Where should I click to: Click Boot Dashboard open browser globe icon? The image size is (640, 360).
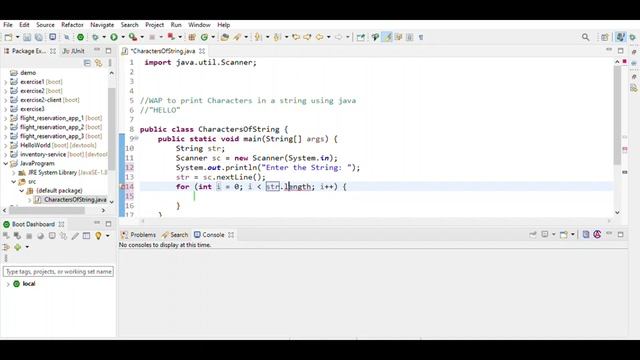point(40,236)
